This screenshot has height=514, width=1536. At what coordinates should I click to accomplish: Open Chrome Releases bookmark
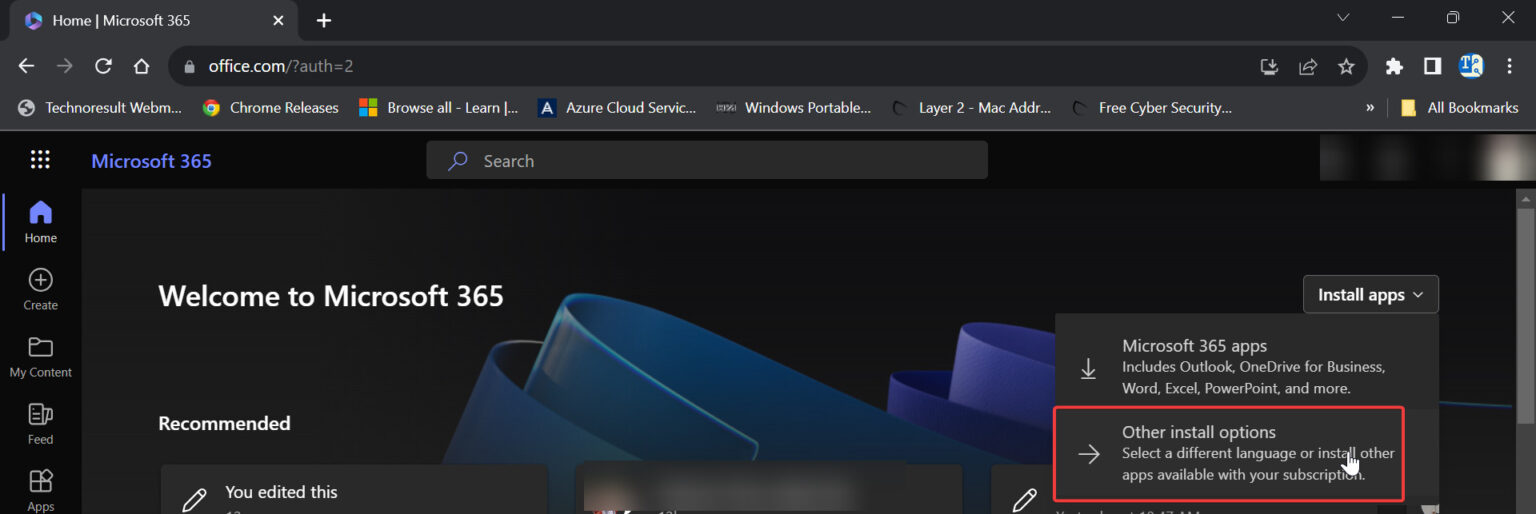pos(270,108)
